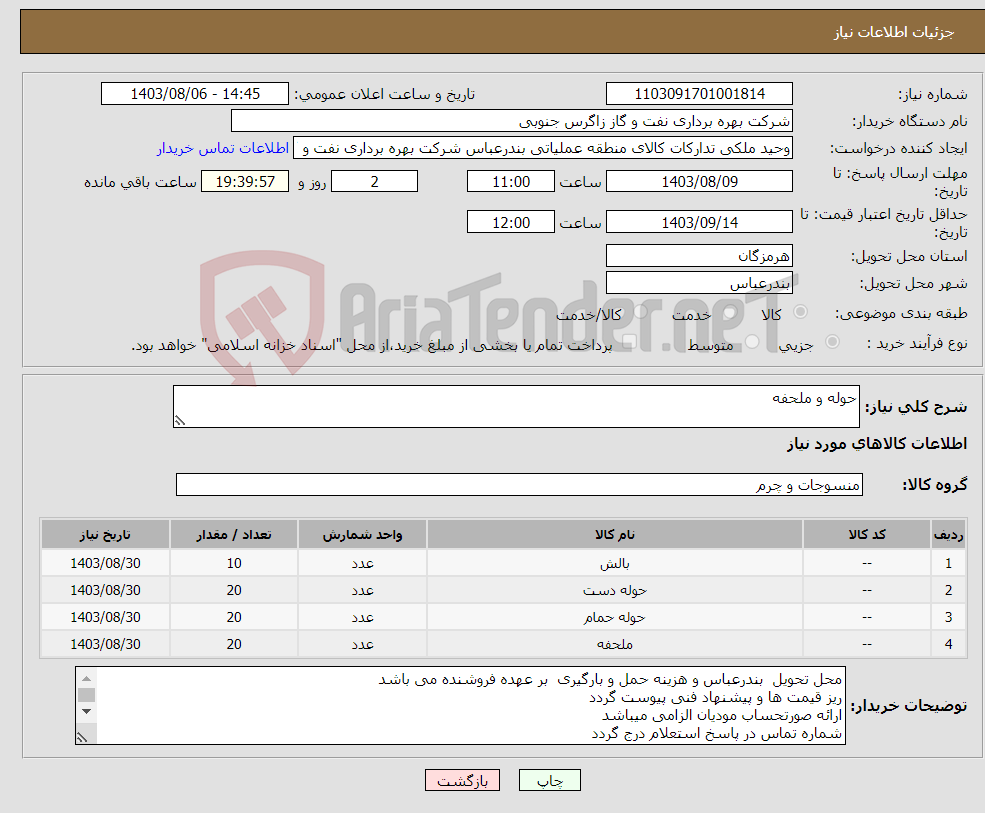Screen dimensions: 985x813
Task: Click reply deadline date 1403/08/09
Action: coord(699,182)
